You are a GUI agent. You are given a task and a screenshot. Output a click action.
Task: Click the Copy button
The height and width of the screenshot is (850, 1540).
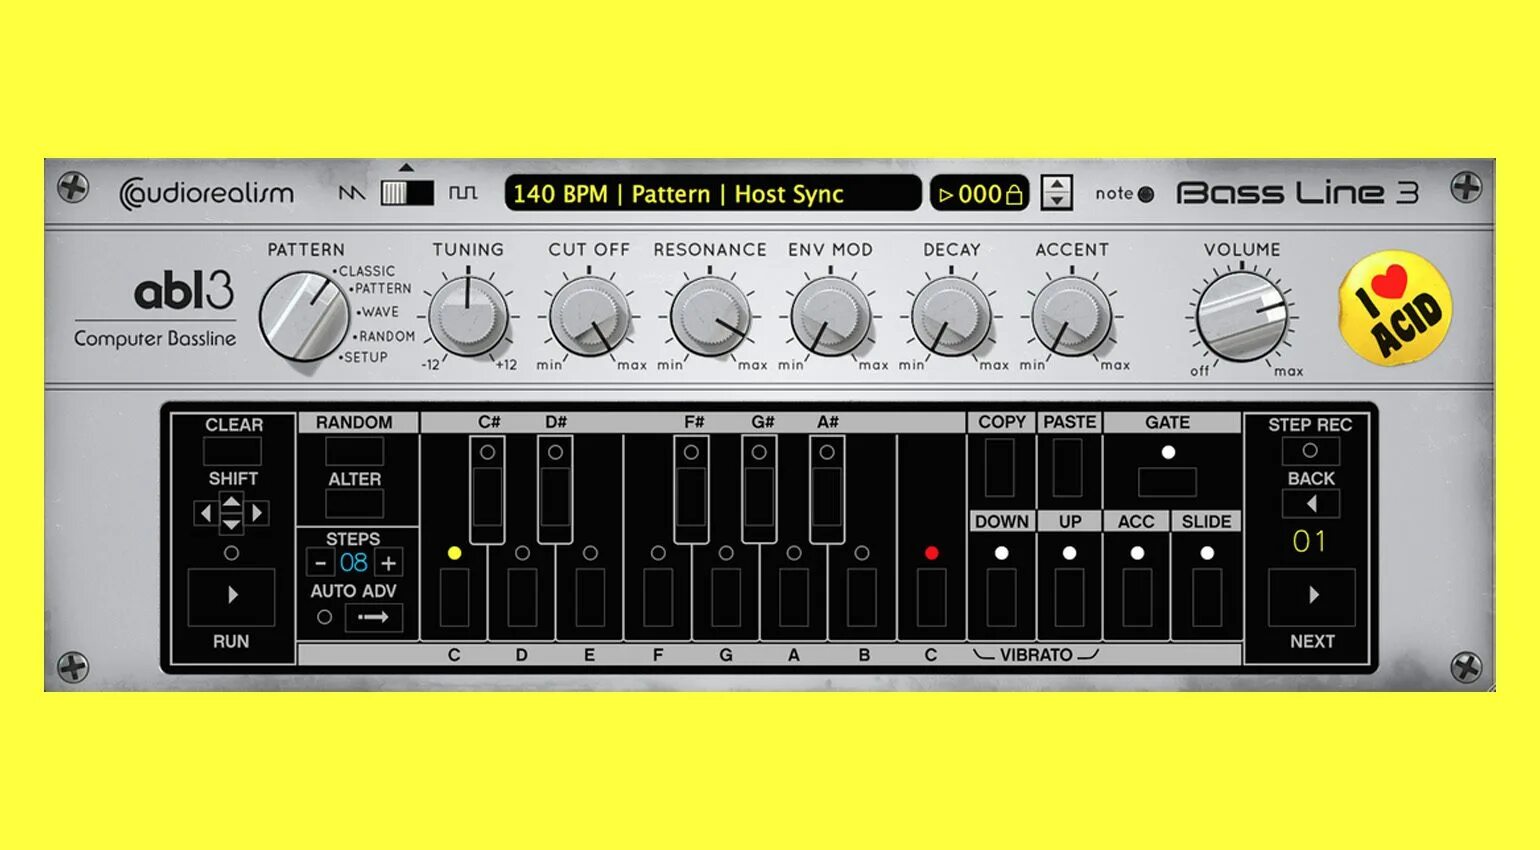pyautogui.click(x=1000, y=468)
